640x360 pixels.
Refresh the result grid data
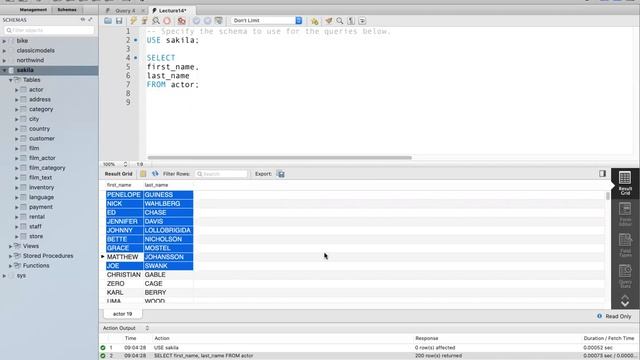(155, 174)
